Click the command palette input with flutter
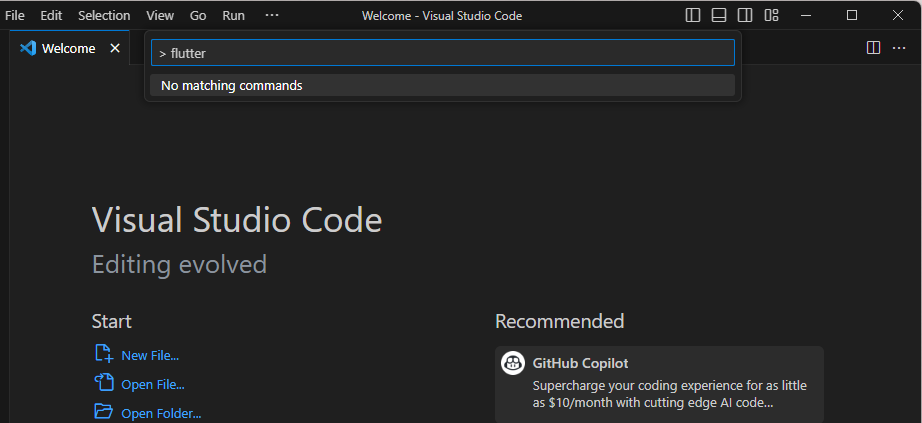Image resolution: width=922 pixels, height=423 pixels. [443, 53]
